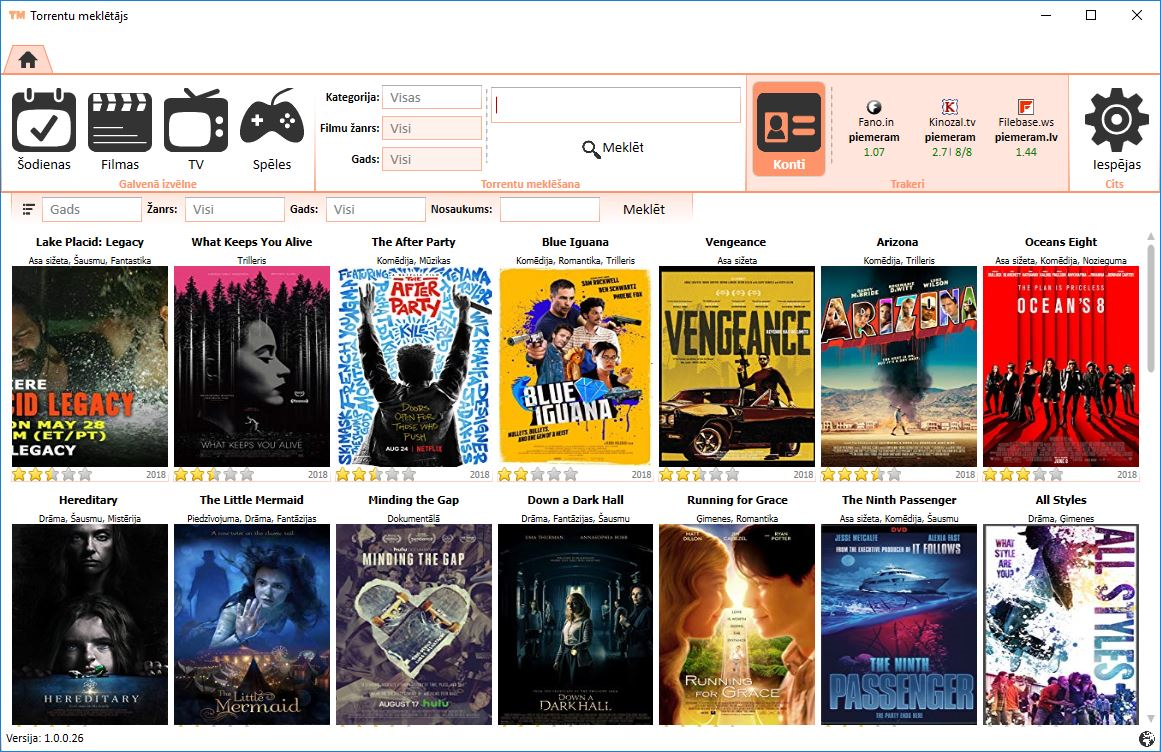Image resolution: width=1161 pixels, height=752 pixels.
Task: Click the Arizona star rating
Action: 861,474
